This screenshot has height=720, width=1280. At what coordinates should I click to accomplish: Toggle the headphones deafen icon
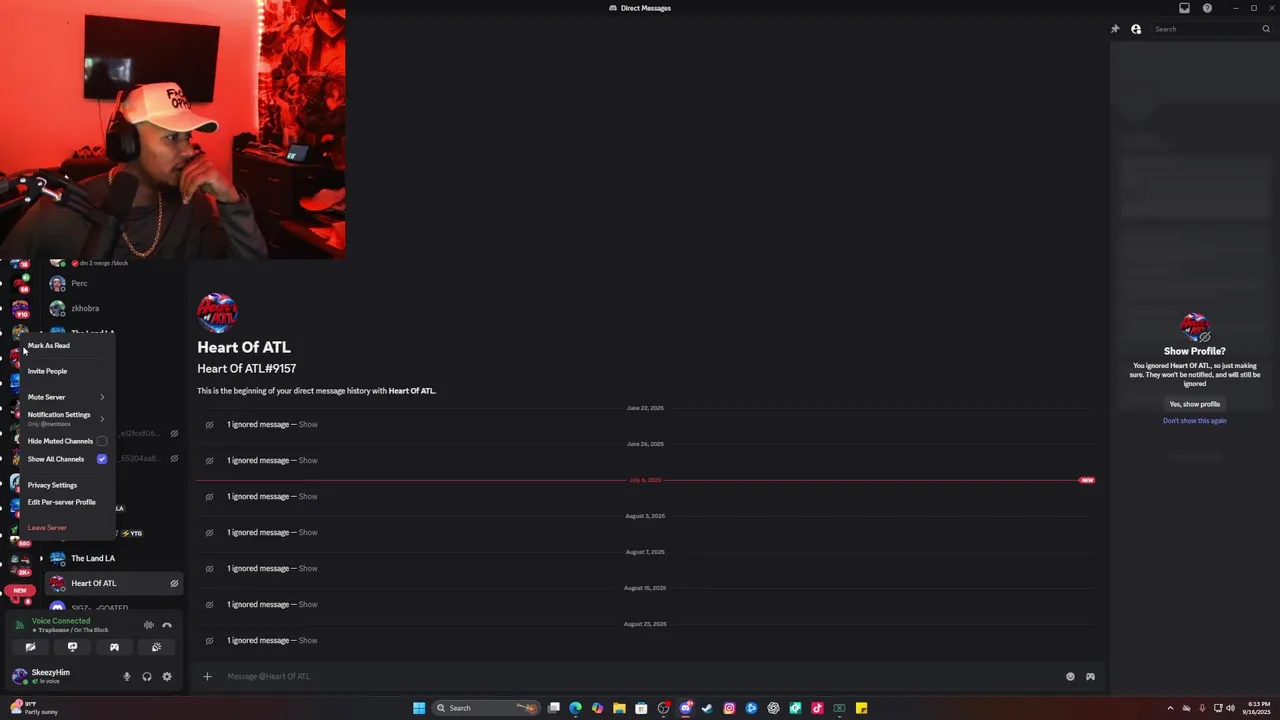(x=147, y=676)
